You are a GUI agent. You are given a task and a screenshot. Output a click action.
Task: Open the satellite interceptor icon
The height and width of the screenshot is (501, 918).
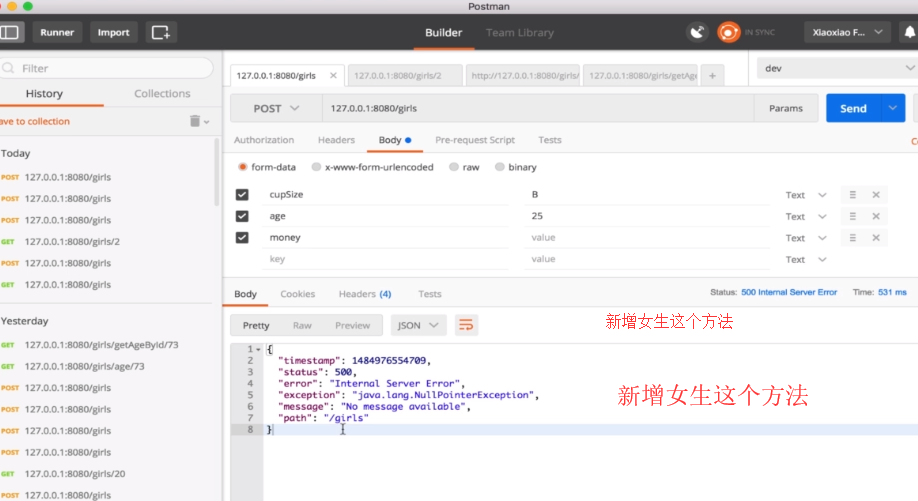coord(697,32)
